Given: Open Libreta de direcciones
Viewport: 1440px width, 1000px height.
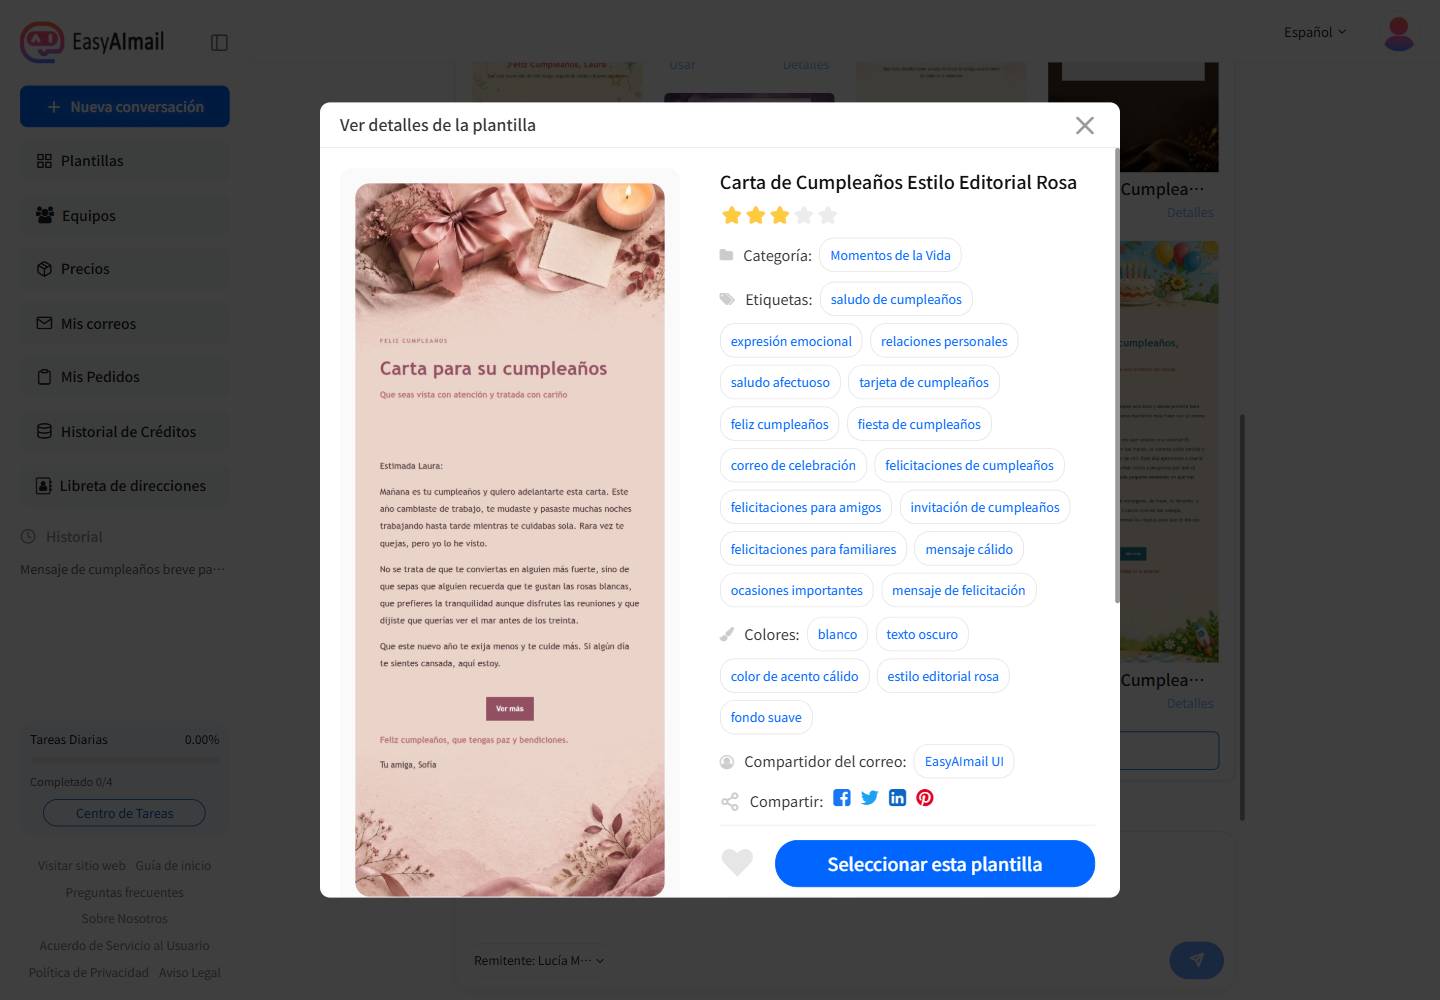Looking at the screenshot, I should pyautogui.click(x=125, y=485).
